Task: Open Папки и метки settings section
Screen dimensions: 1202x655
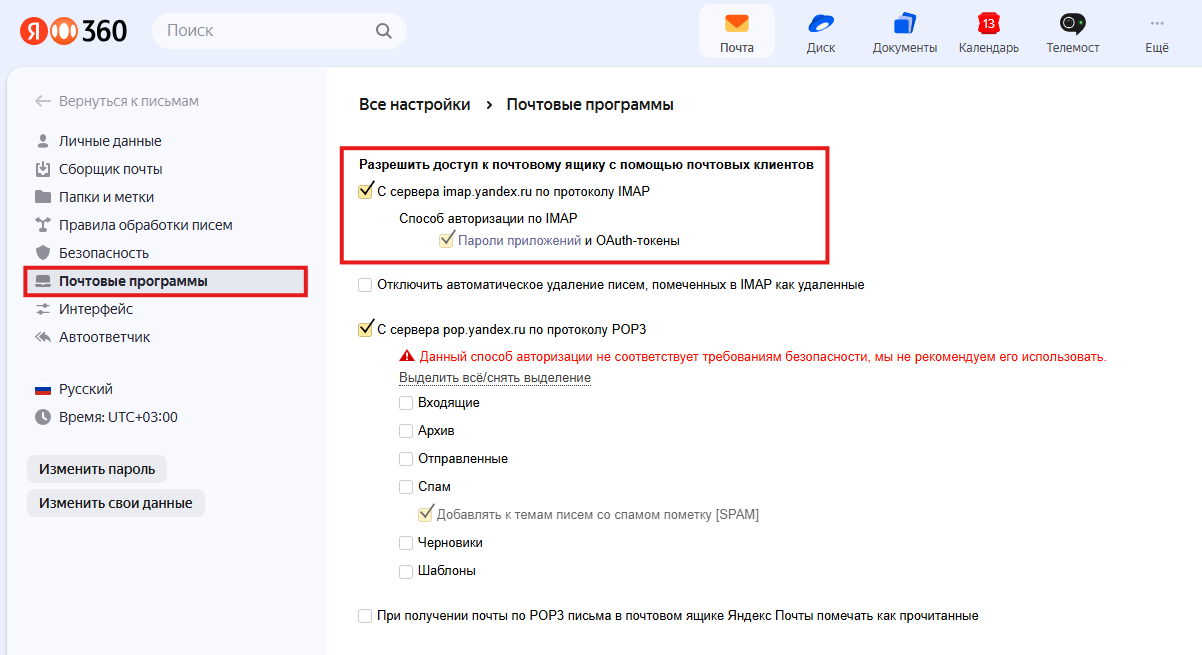Action: tap(106, 197)
